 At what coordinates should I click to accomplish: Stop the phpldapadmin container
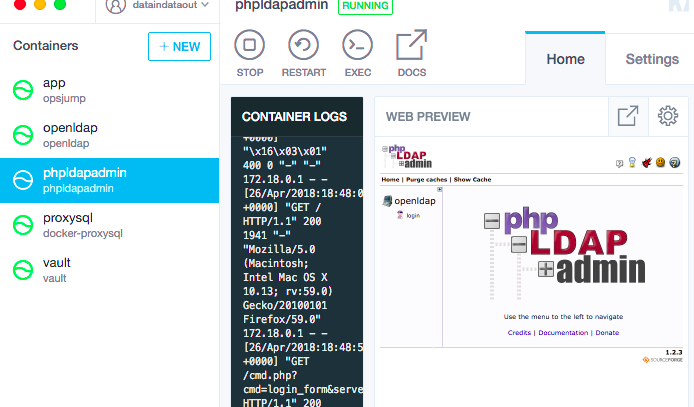[x=250, y=46]
